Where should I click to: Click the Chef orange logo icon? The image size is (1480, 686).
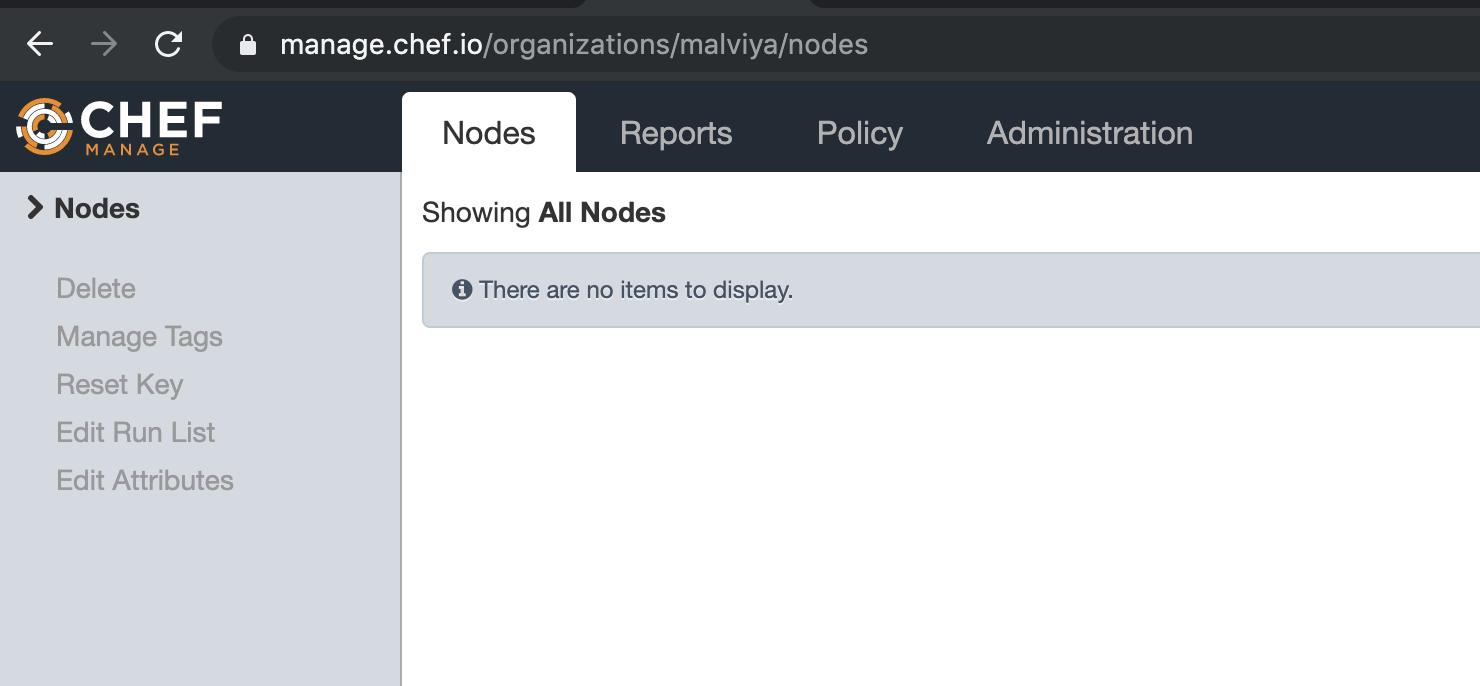tap(42, 126)
